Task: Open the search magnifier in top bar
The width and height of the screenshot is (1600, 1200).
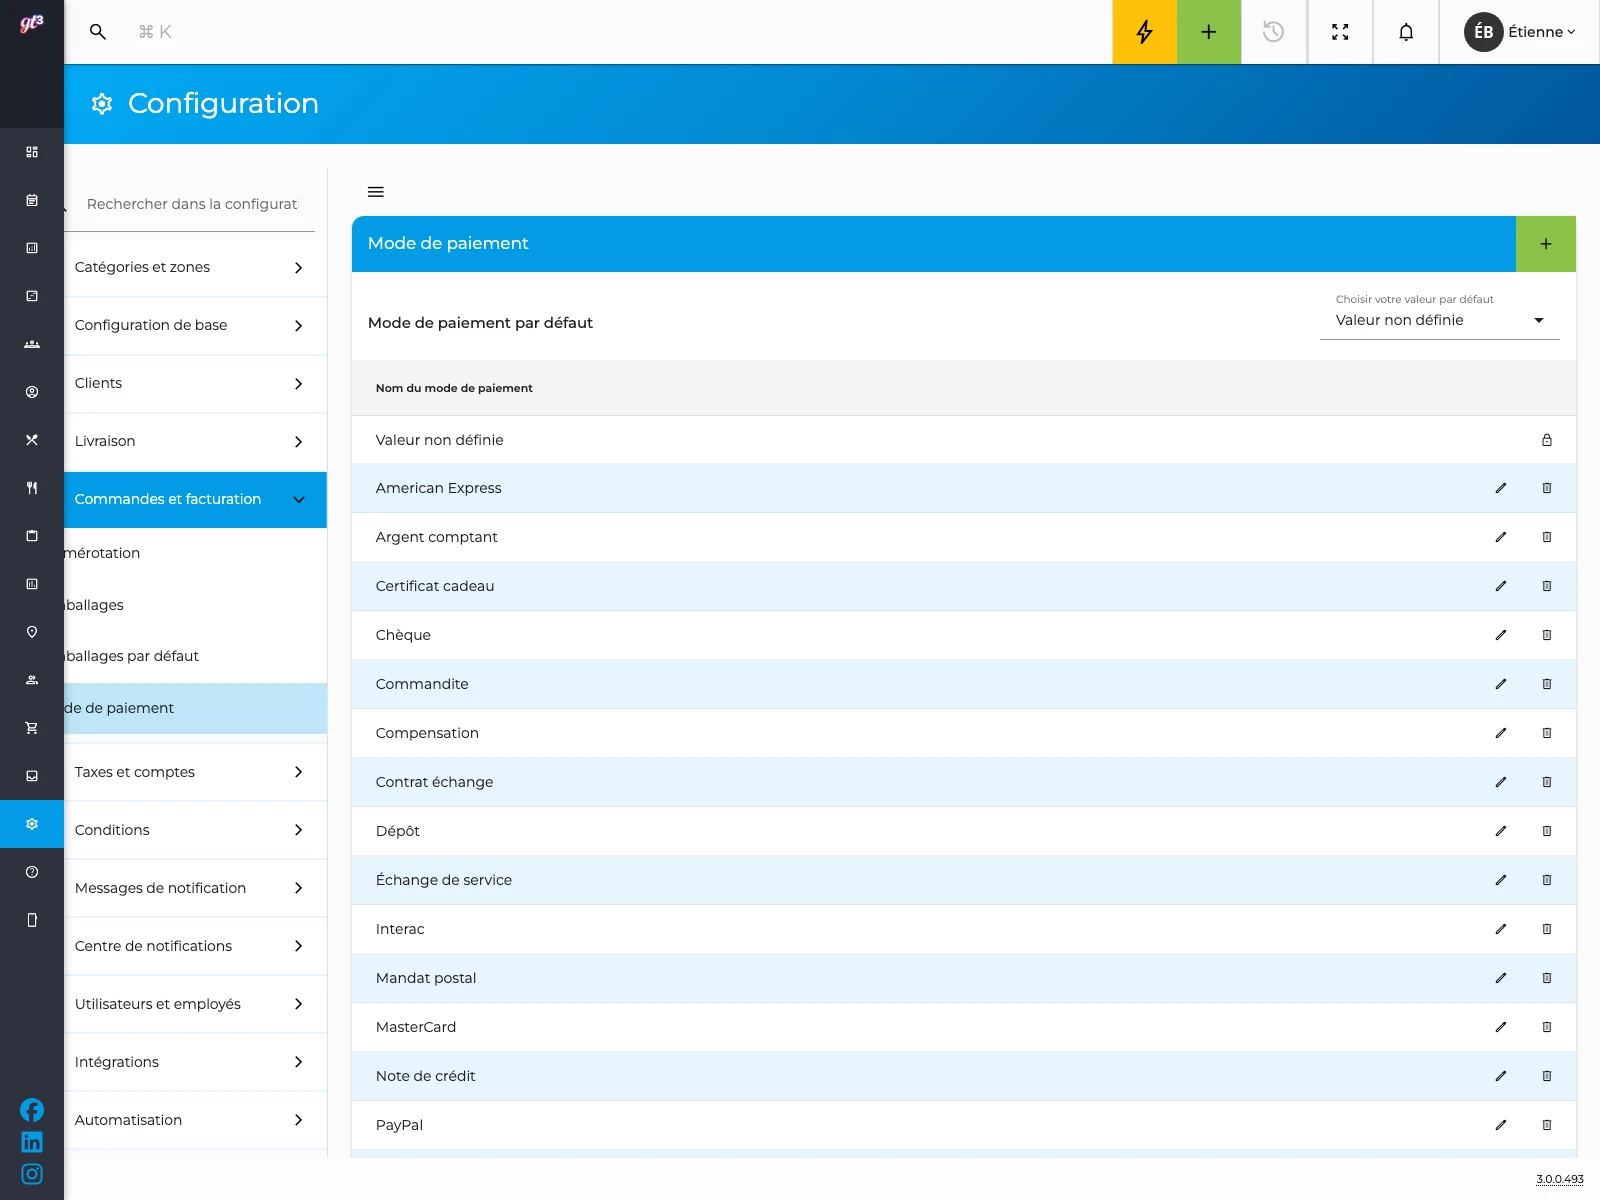Action: pos(97,32)
